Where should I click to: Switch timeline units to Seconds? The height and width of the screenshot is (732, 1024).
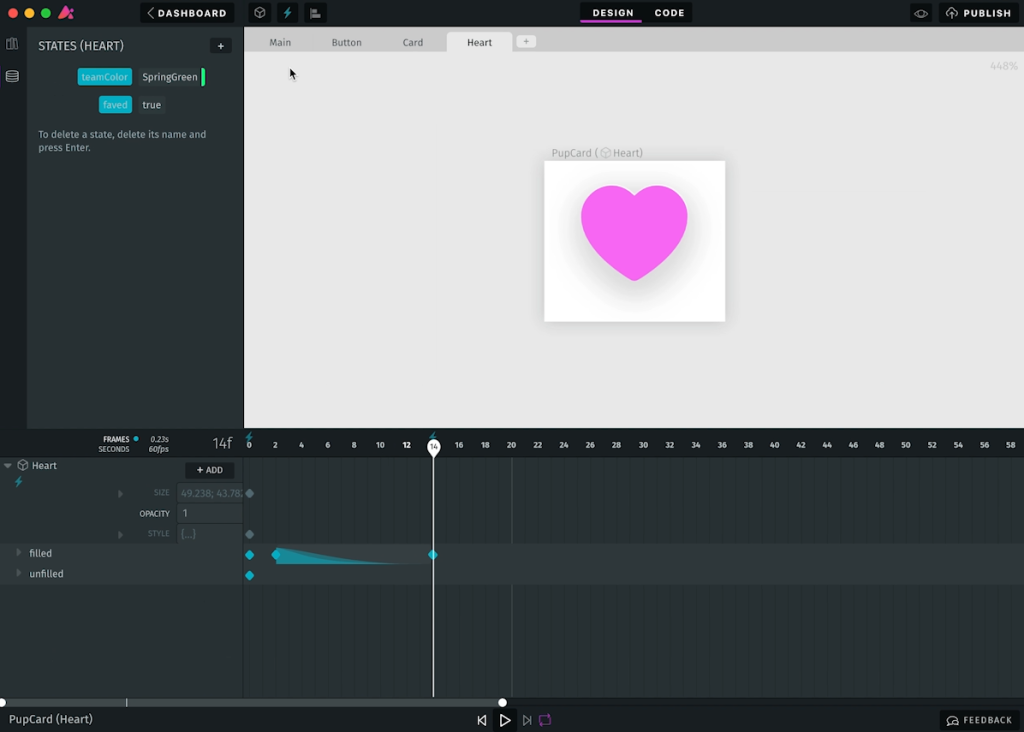[x=114, y=450]
